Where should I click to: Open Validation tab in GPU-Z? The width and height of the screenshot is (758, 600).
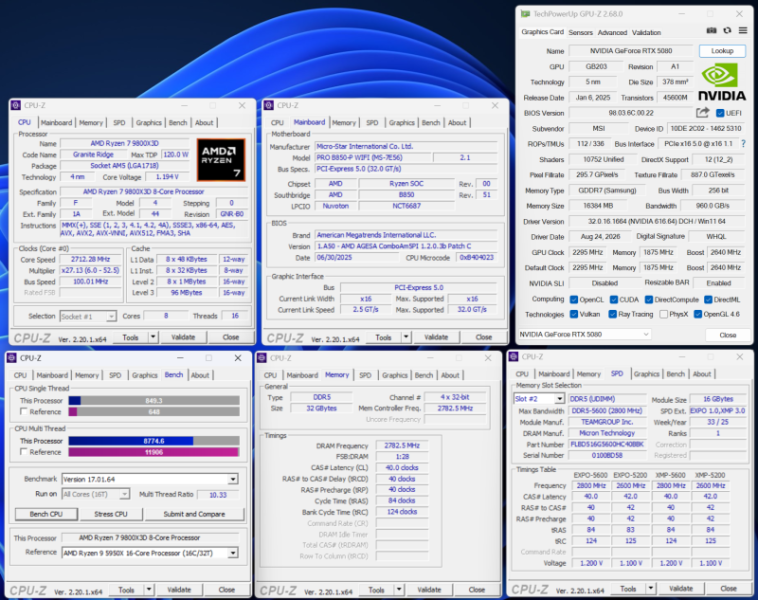646,32
